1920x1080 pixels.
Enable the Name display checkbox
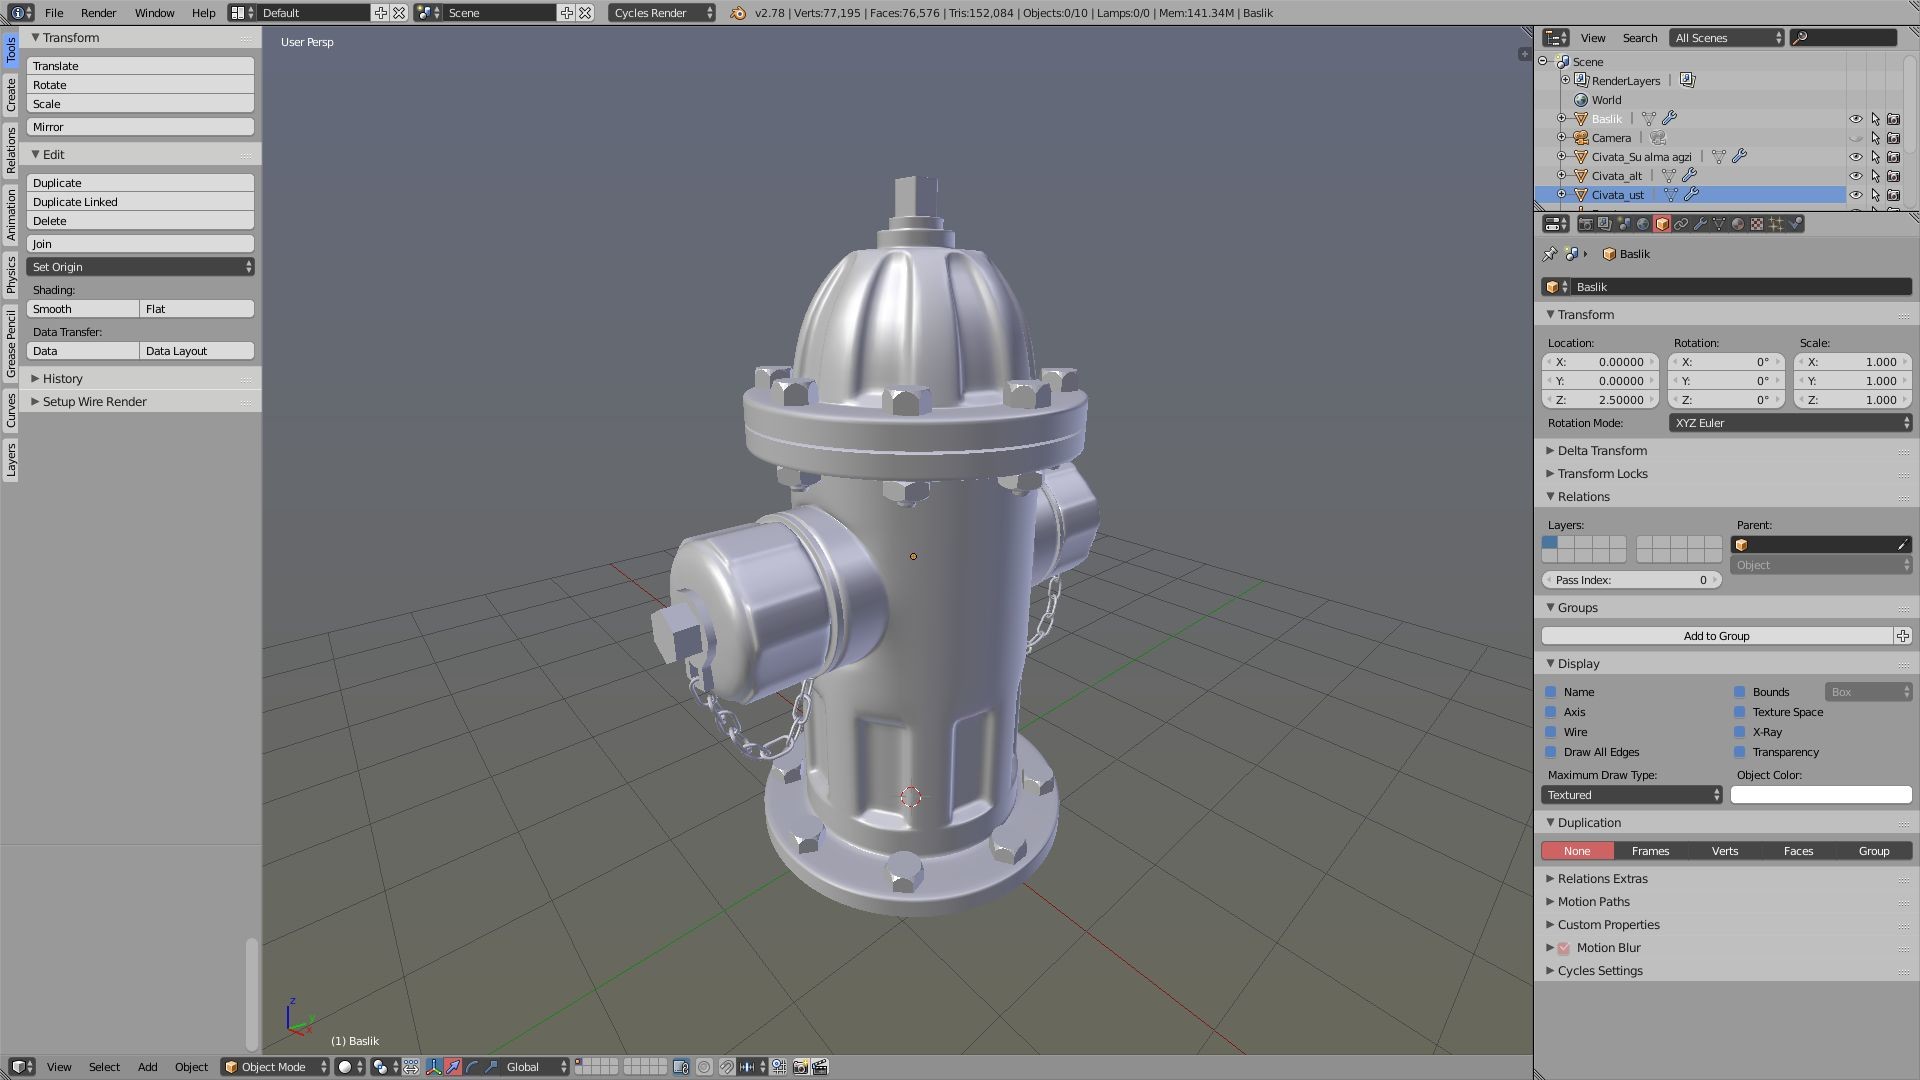[1551, 692]
